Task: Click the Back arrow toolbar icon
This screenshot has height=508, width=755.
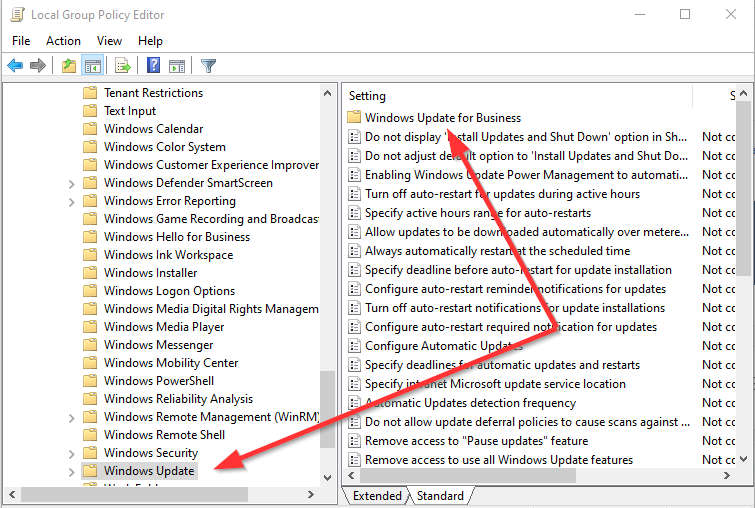Action: click(15, 65)
